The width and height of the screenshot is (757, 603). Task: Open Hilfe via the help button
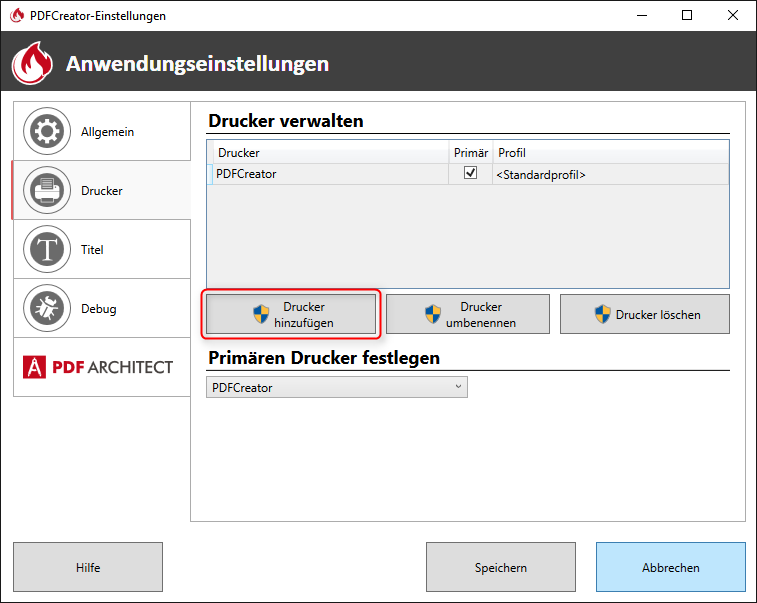pyautogui.click(x=88, y=567)
